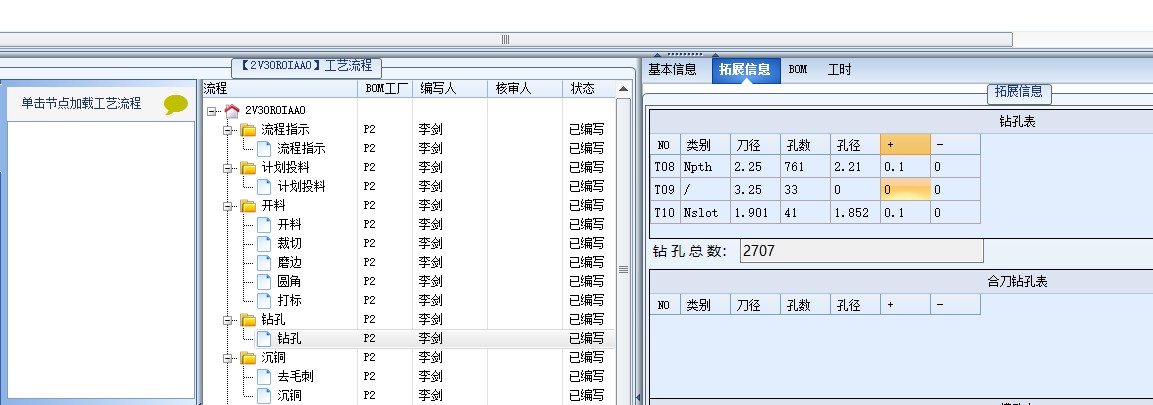Click the splitter collapse arrow left of 钻孔表

(x=638, y=398)
